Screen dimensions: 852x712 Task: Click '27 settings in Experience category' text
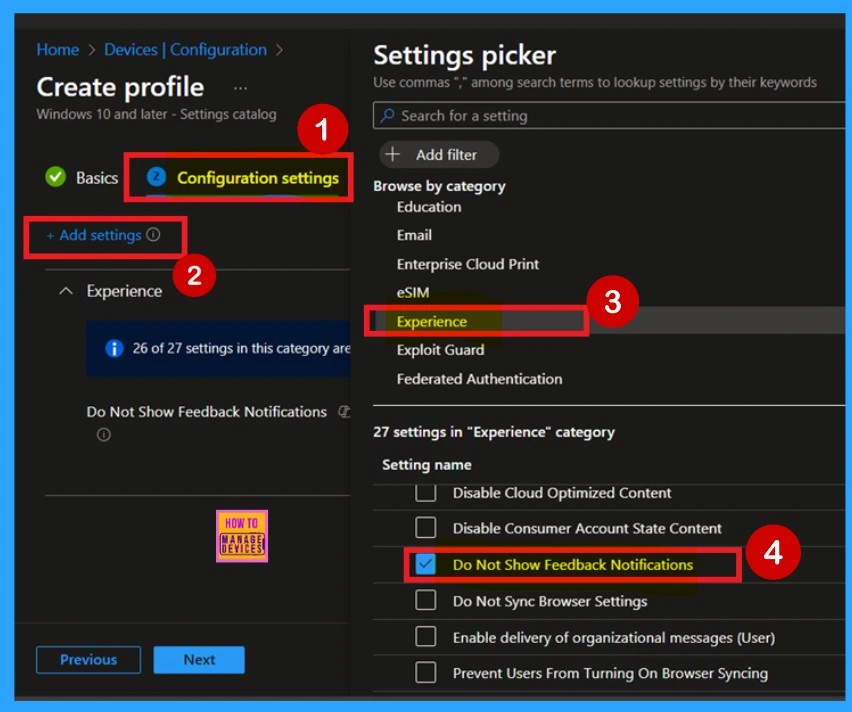[493, 432]
